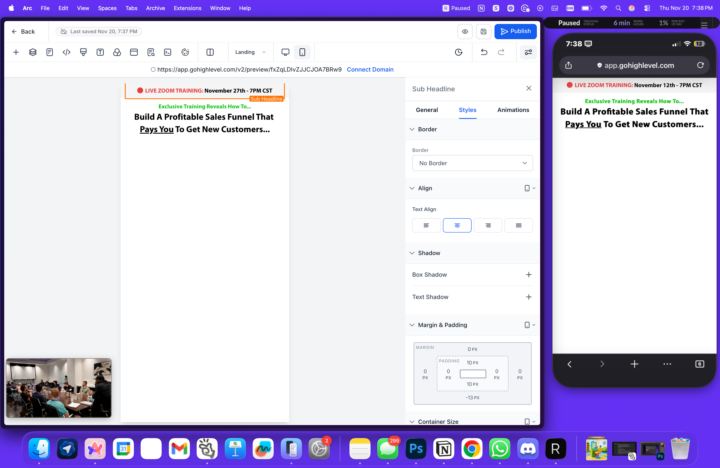Open the Align device selector dropdown
The width and height of the screenshot is (720, 468).
click(x=529, y=188)
